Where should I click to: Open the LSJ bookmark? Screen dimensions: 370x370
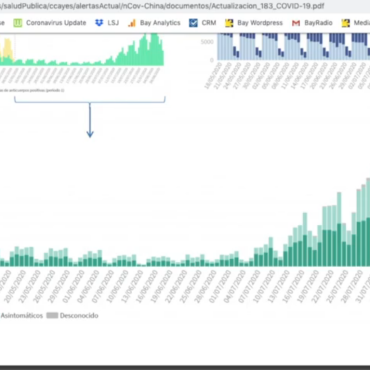[113, 23]
